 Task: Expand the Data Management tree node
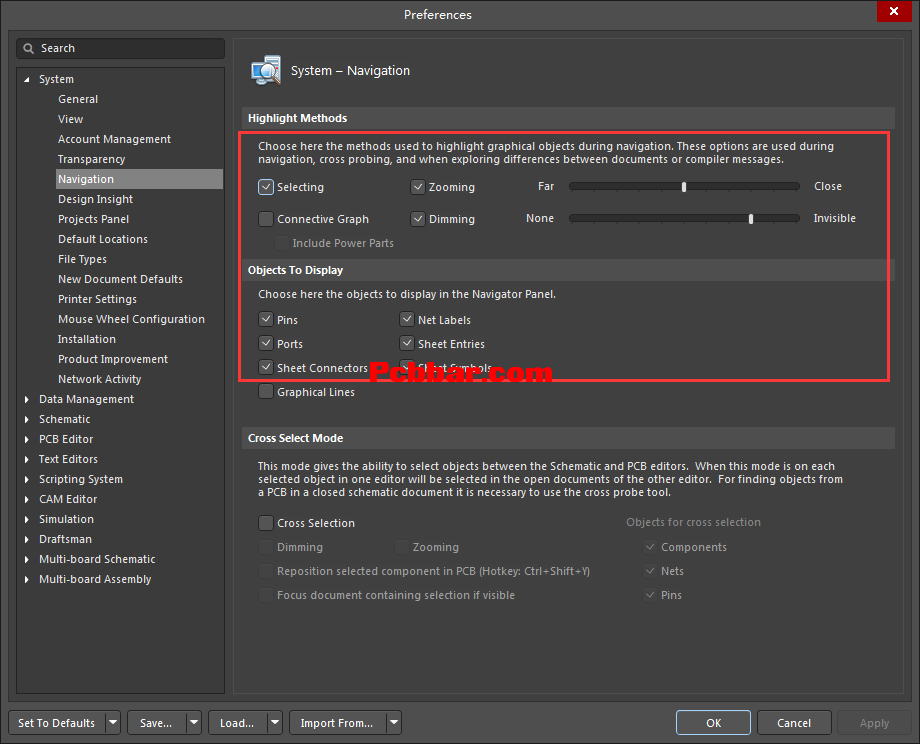(27, 399)
